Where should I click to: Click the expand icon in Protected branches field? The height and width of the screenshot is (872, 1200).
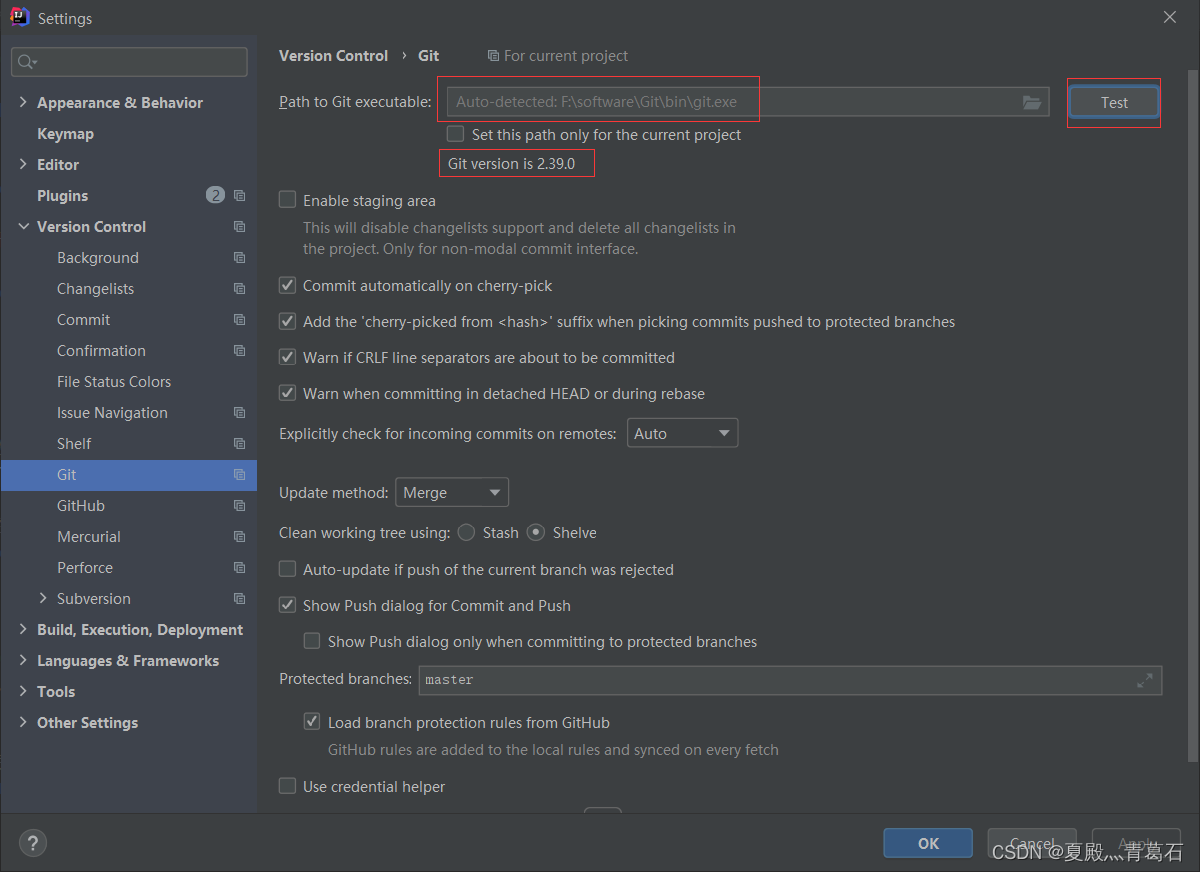(x=1145, y=680)
